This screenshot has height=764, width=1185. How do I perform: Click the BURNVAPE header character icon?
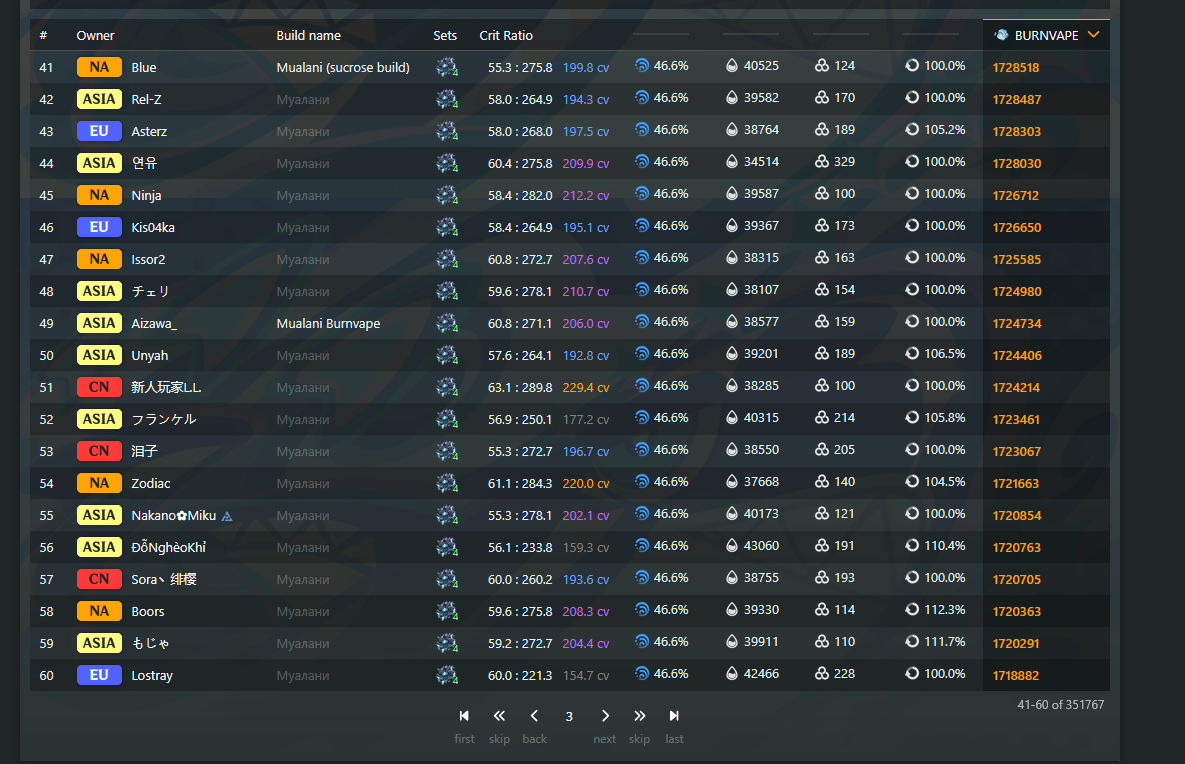pyautogui.click(x=1001, y=35)
